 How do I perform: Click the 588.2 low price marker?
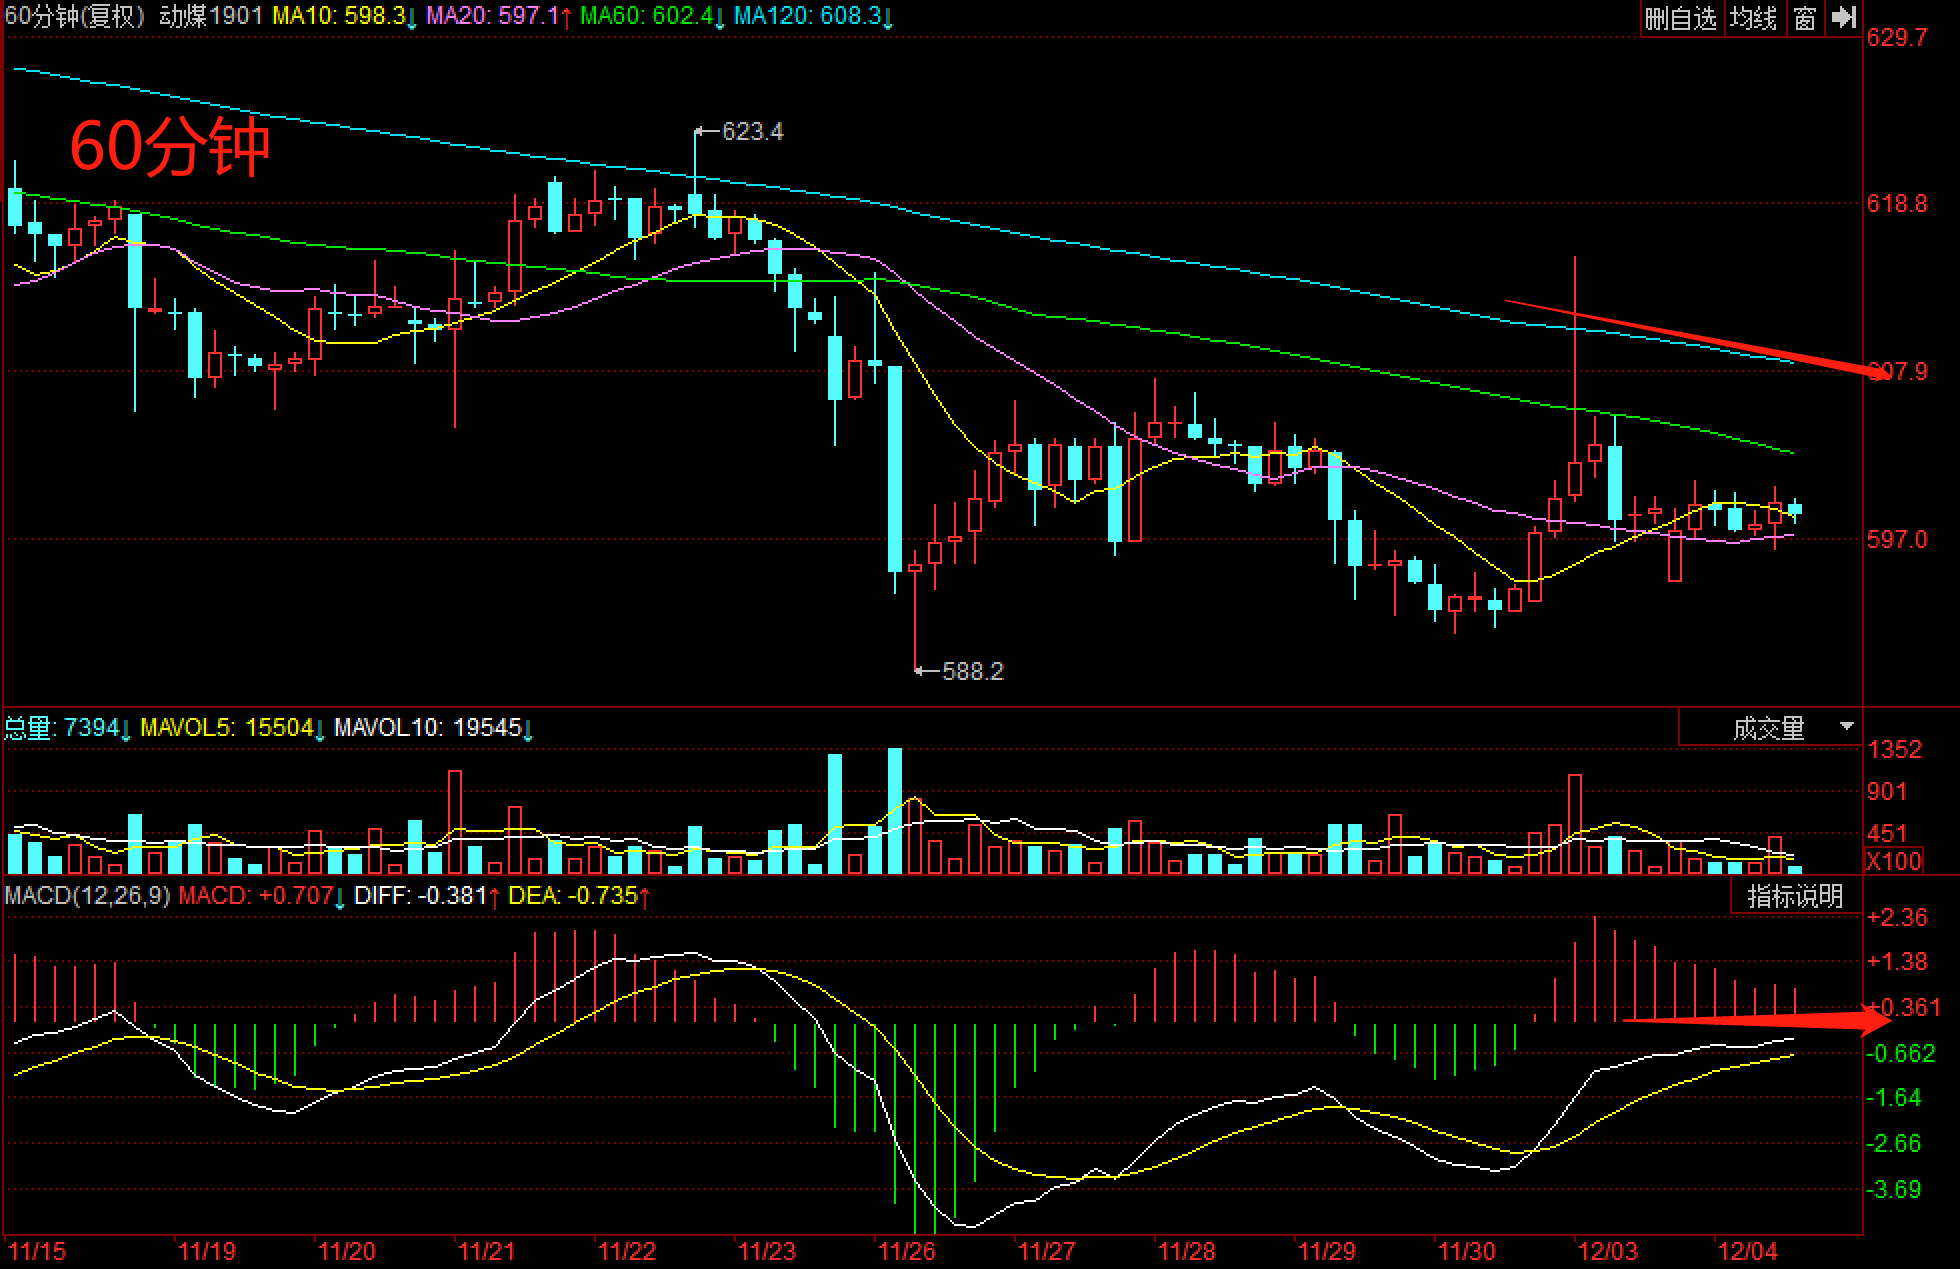[972, 671]
